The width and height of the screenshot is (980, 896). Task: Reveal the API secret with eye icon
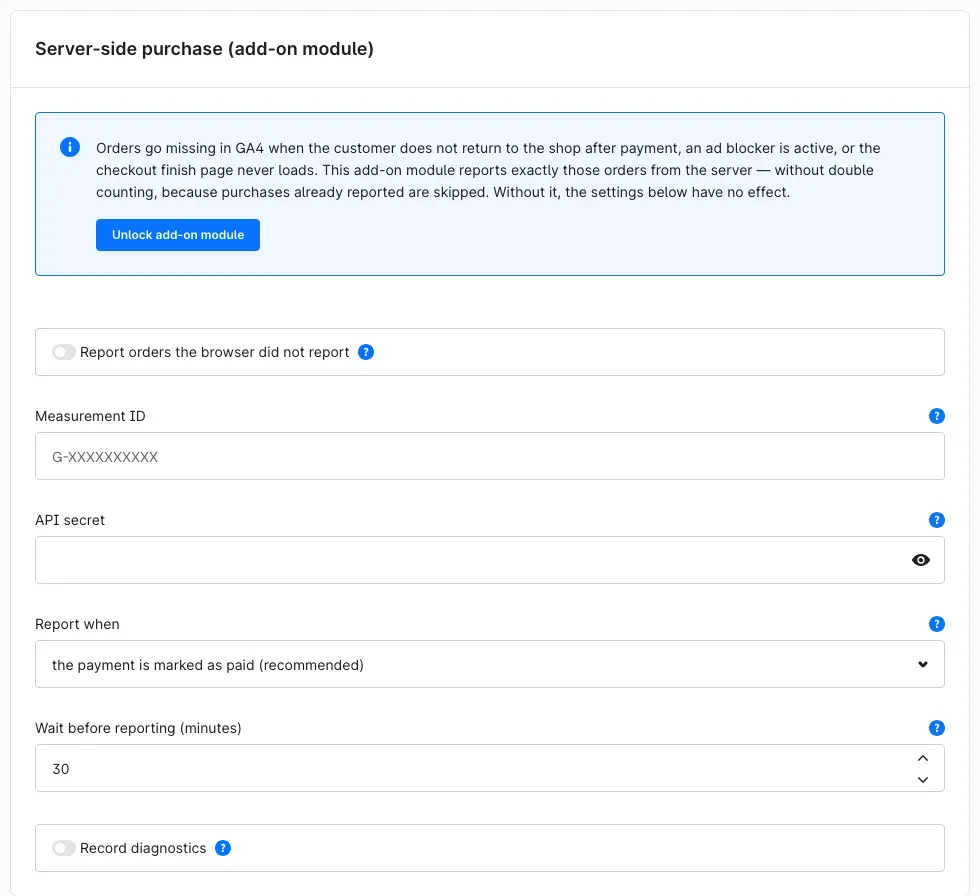pyautogui.click(x=920, y=560)
